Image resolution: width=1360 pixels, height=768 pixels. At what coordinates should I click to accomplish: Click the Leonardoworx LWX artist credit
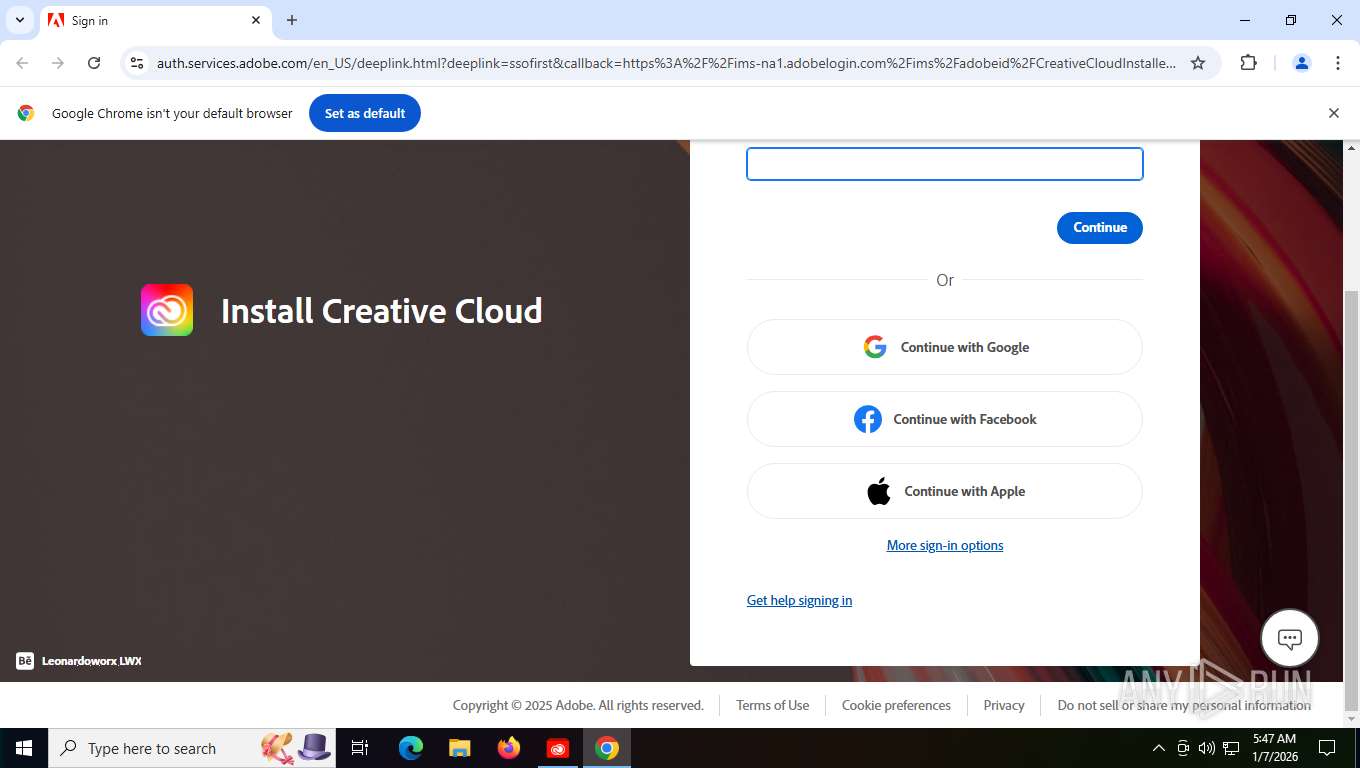(92, 661)
